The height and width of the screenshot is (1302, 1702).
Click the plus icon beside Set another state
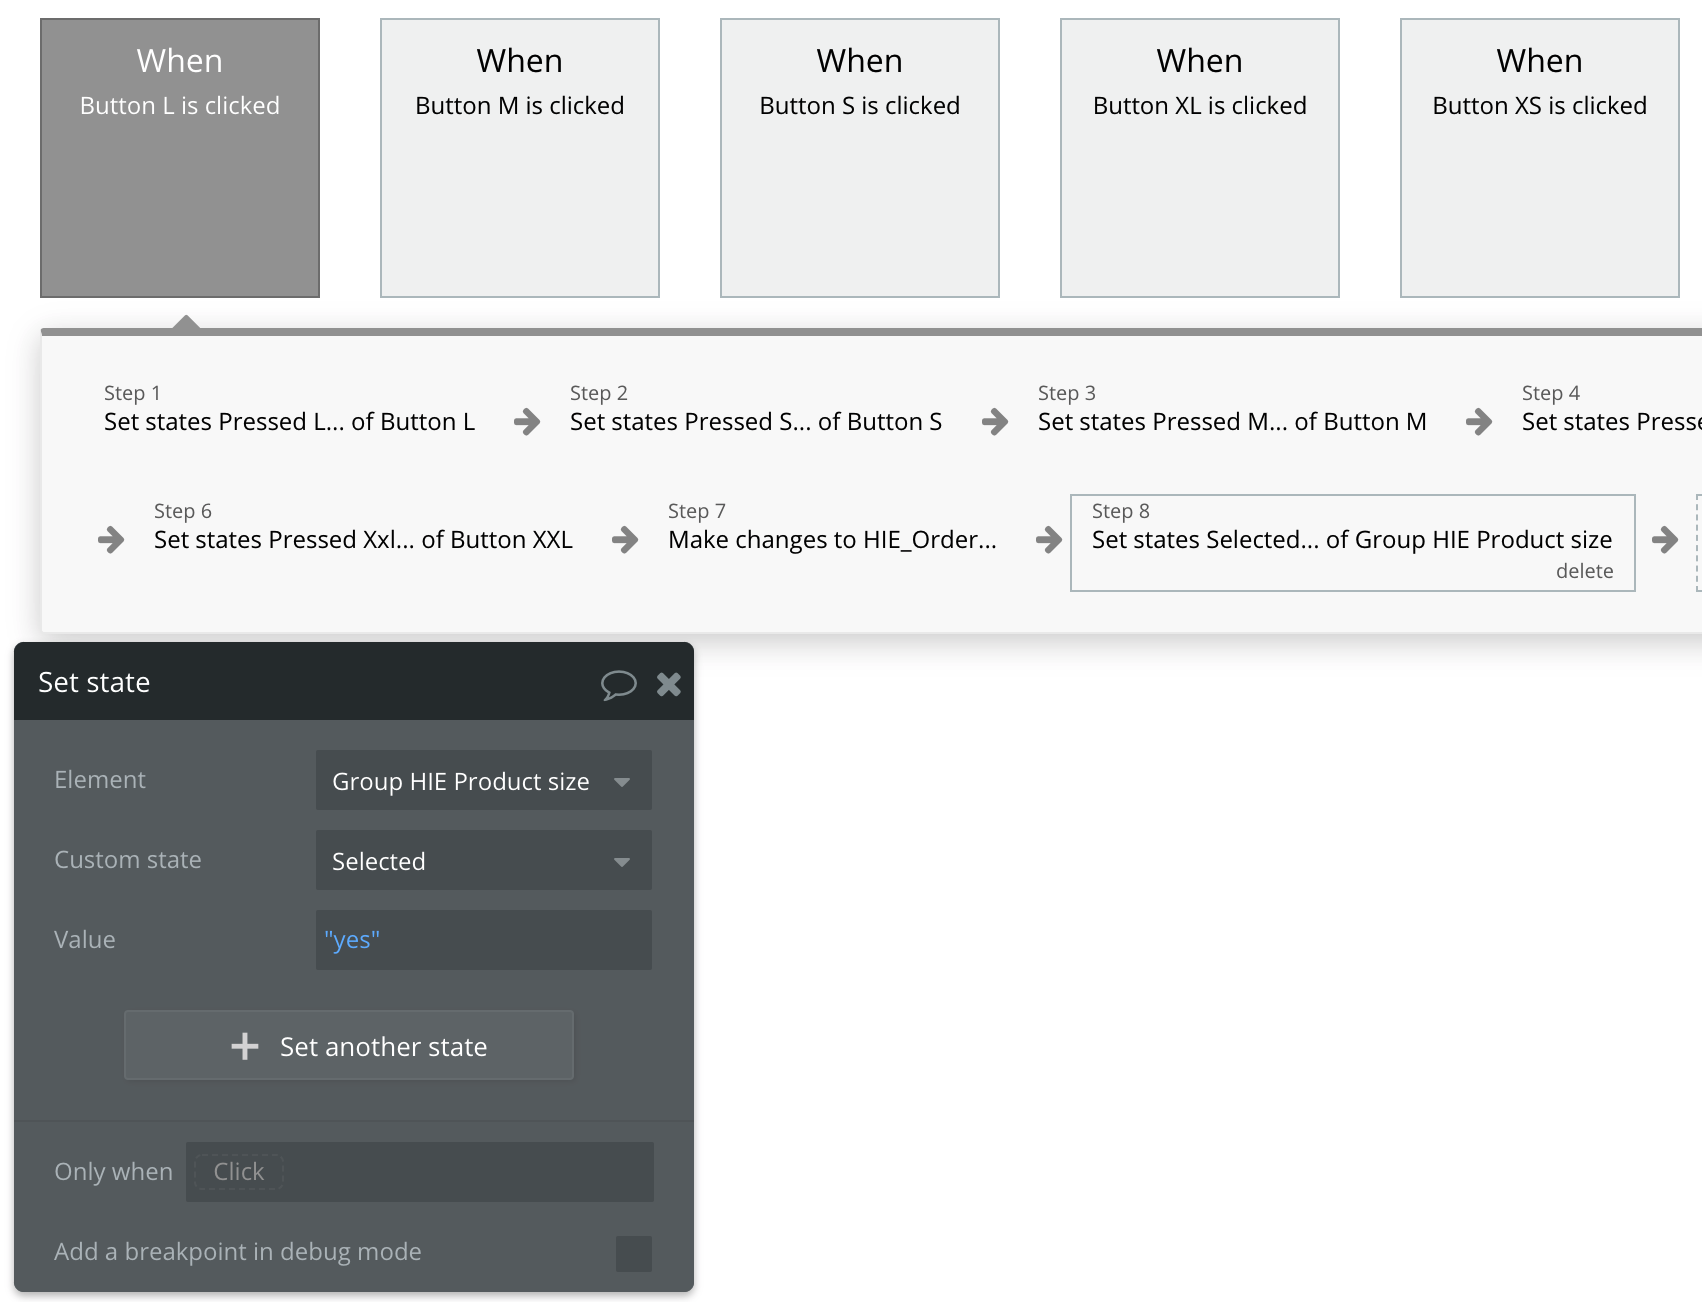245,1046
